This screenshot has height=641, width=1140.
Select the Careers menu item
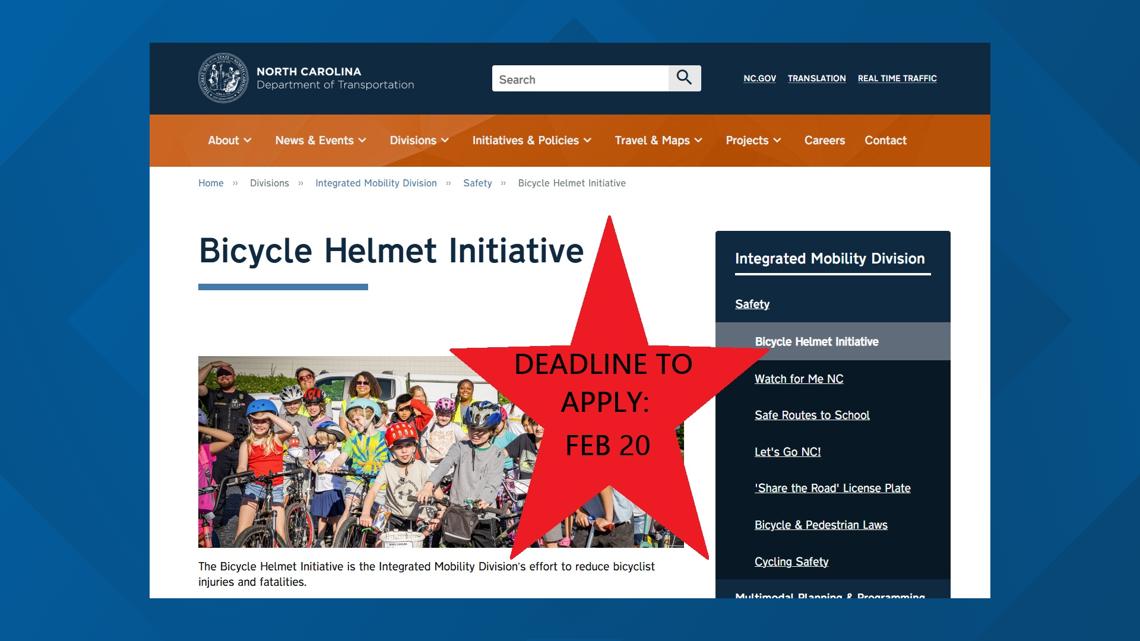[824, 140]
